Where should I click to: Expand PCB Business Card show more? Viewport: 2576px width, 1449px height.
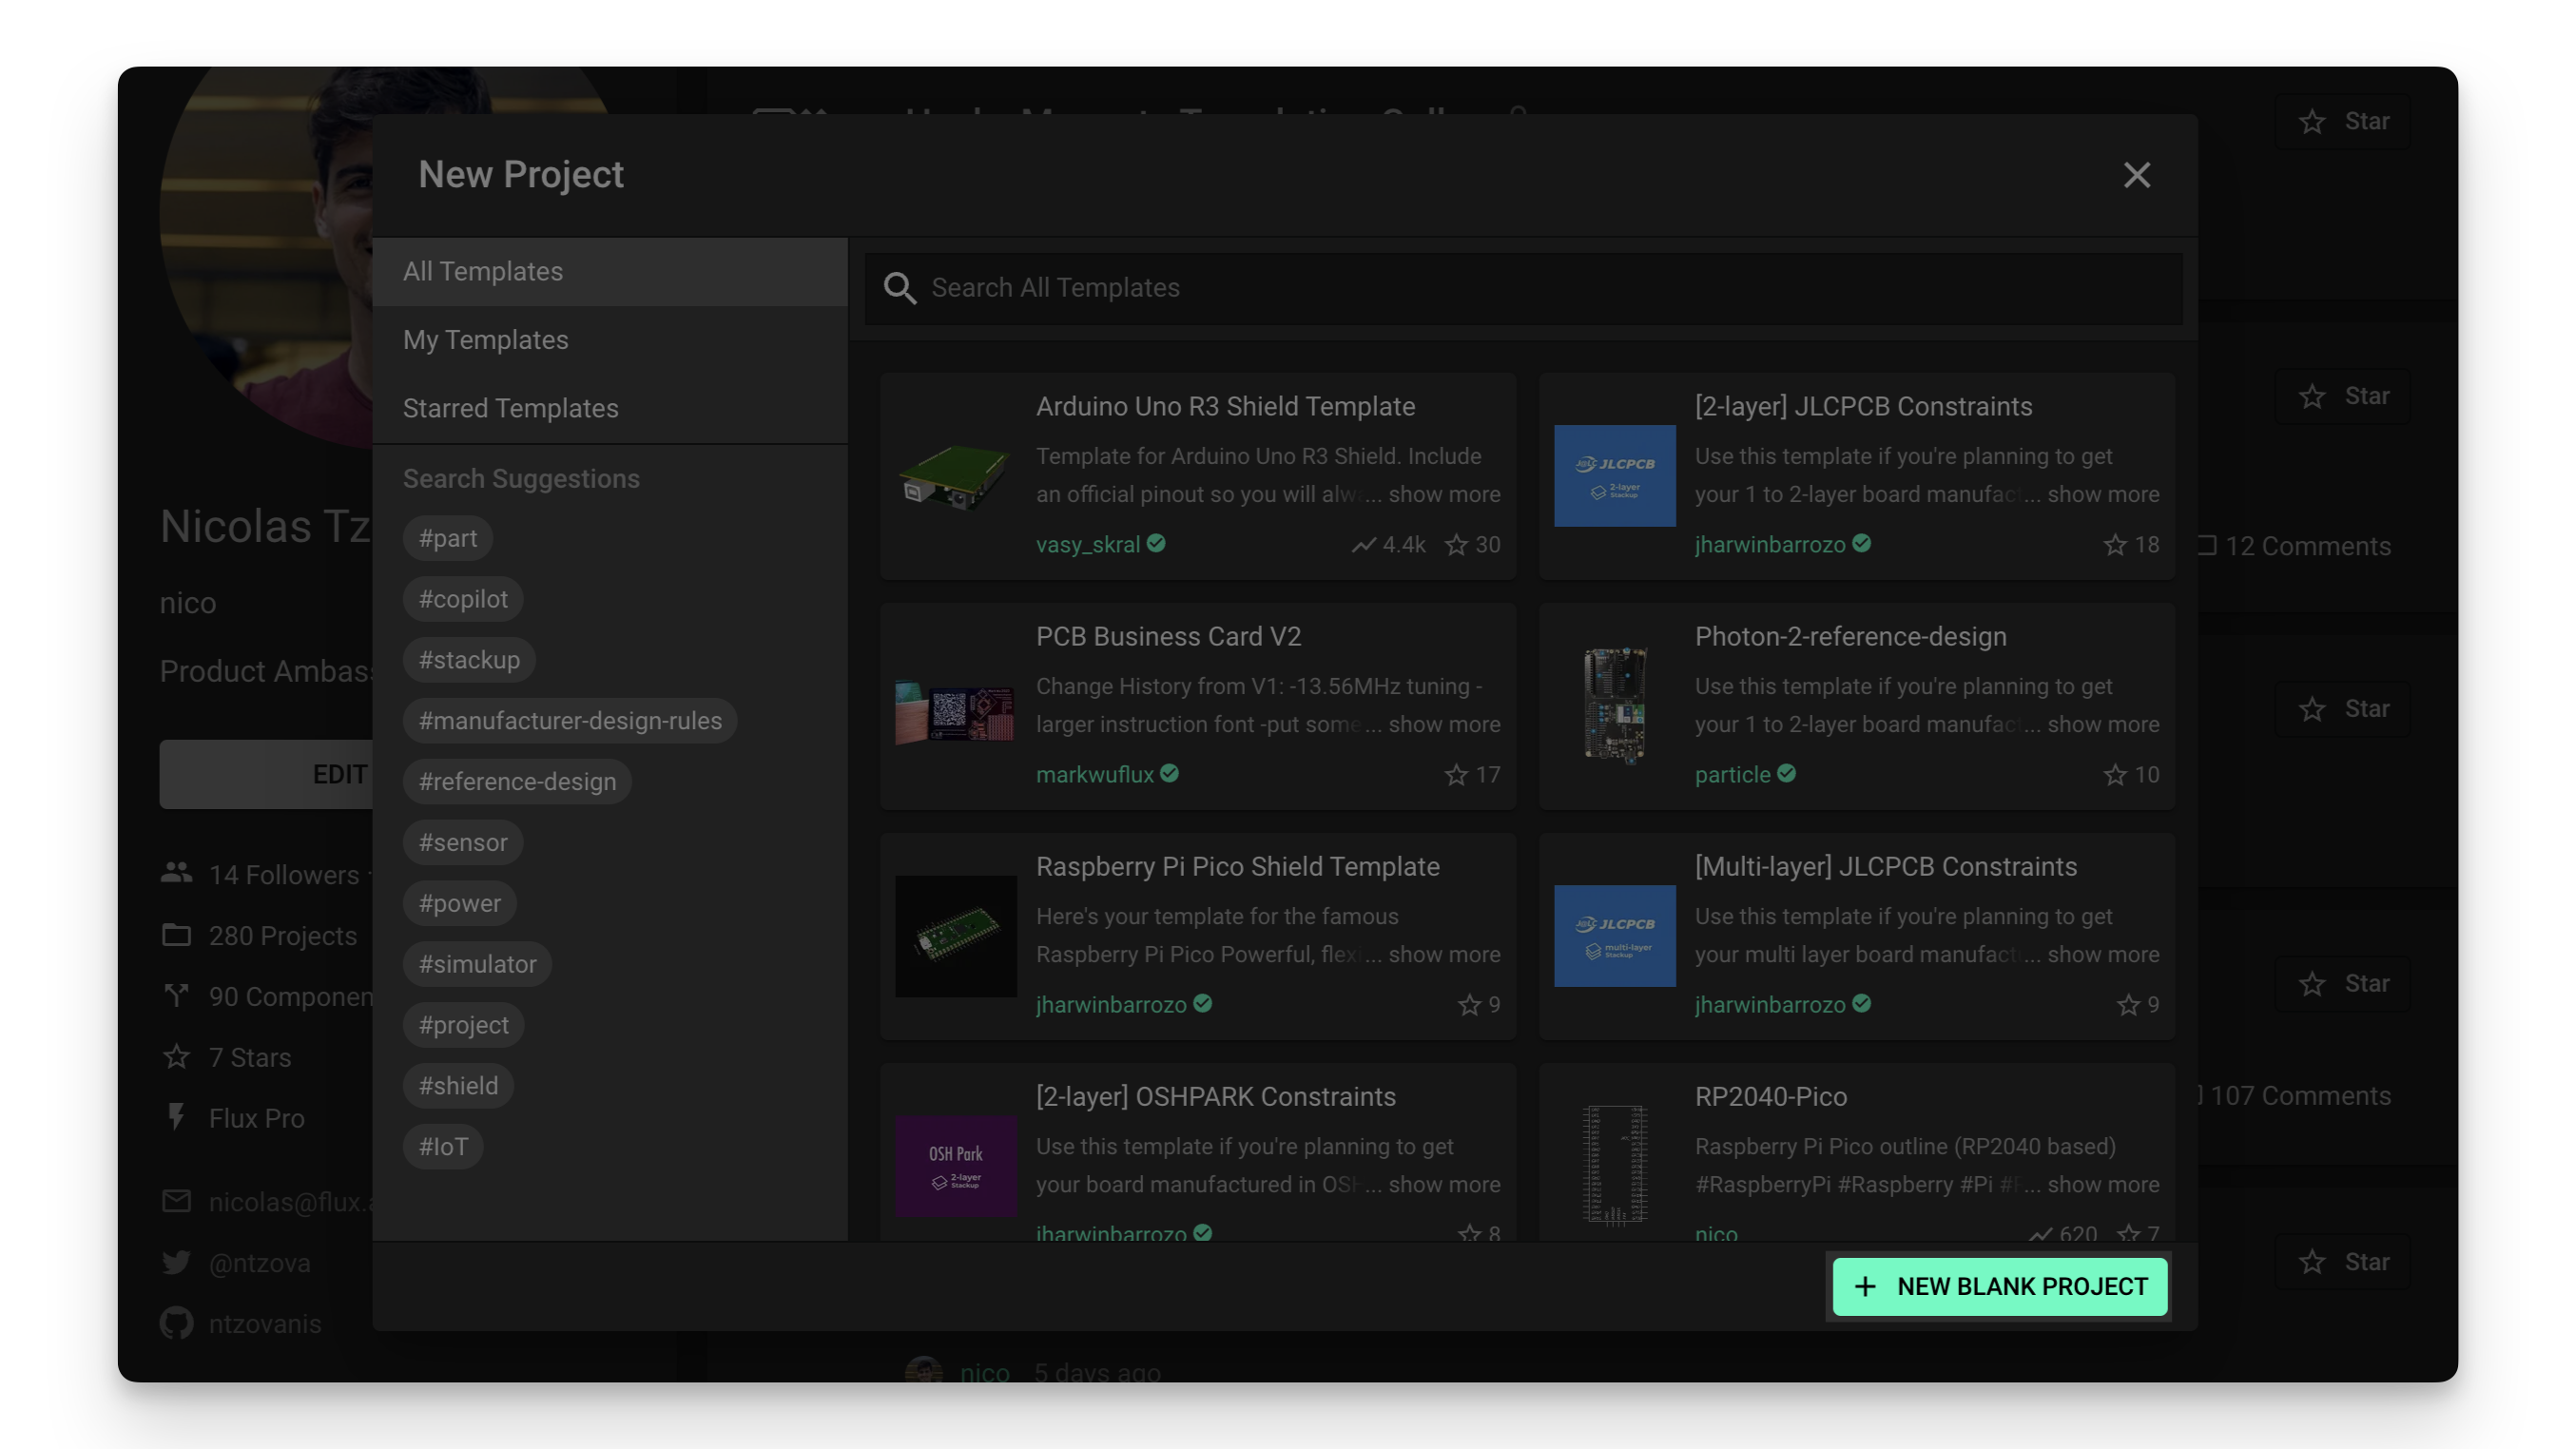pos(1443,724)
